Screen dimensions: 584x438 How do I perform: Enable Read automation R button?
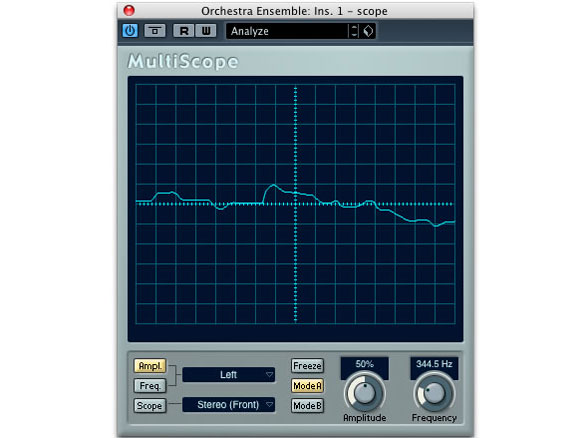[184, 31]
